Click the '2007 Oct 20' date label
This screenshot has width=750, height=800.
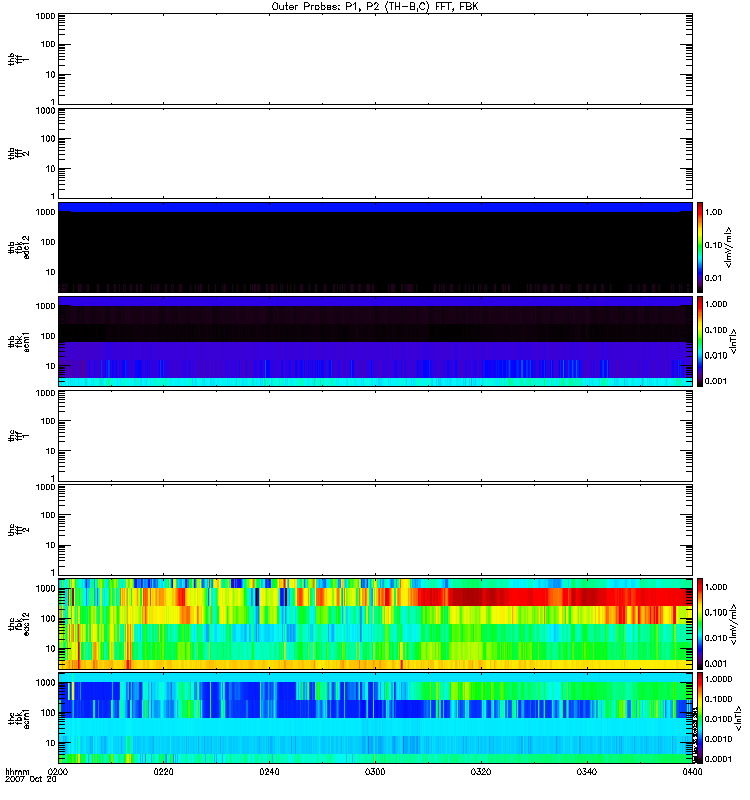[x=32, y=781]
